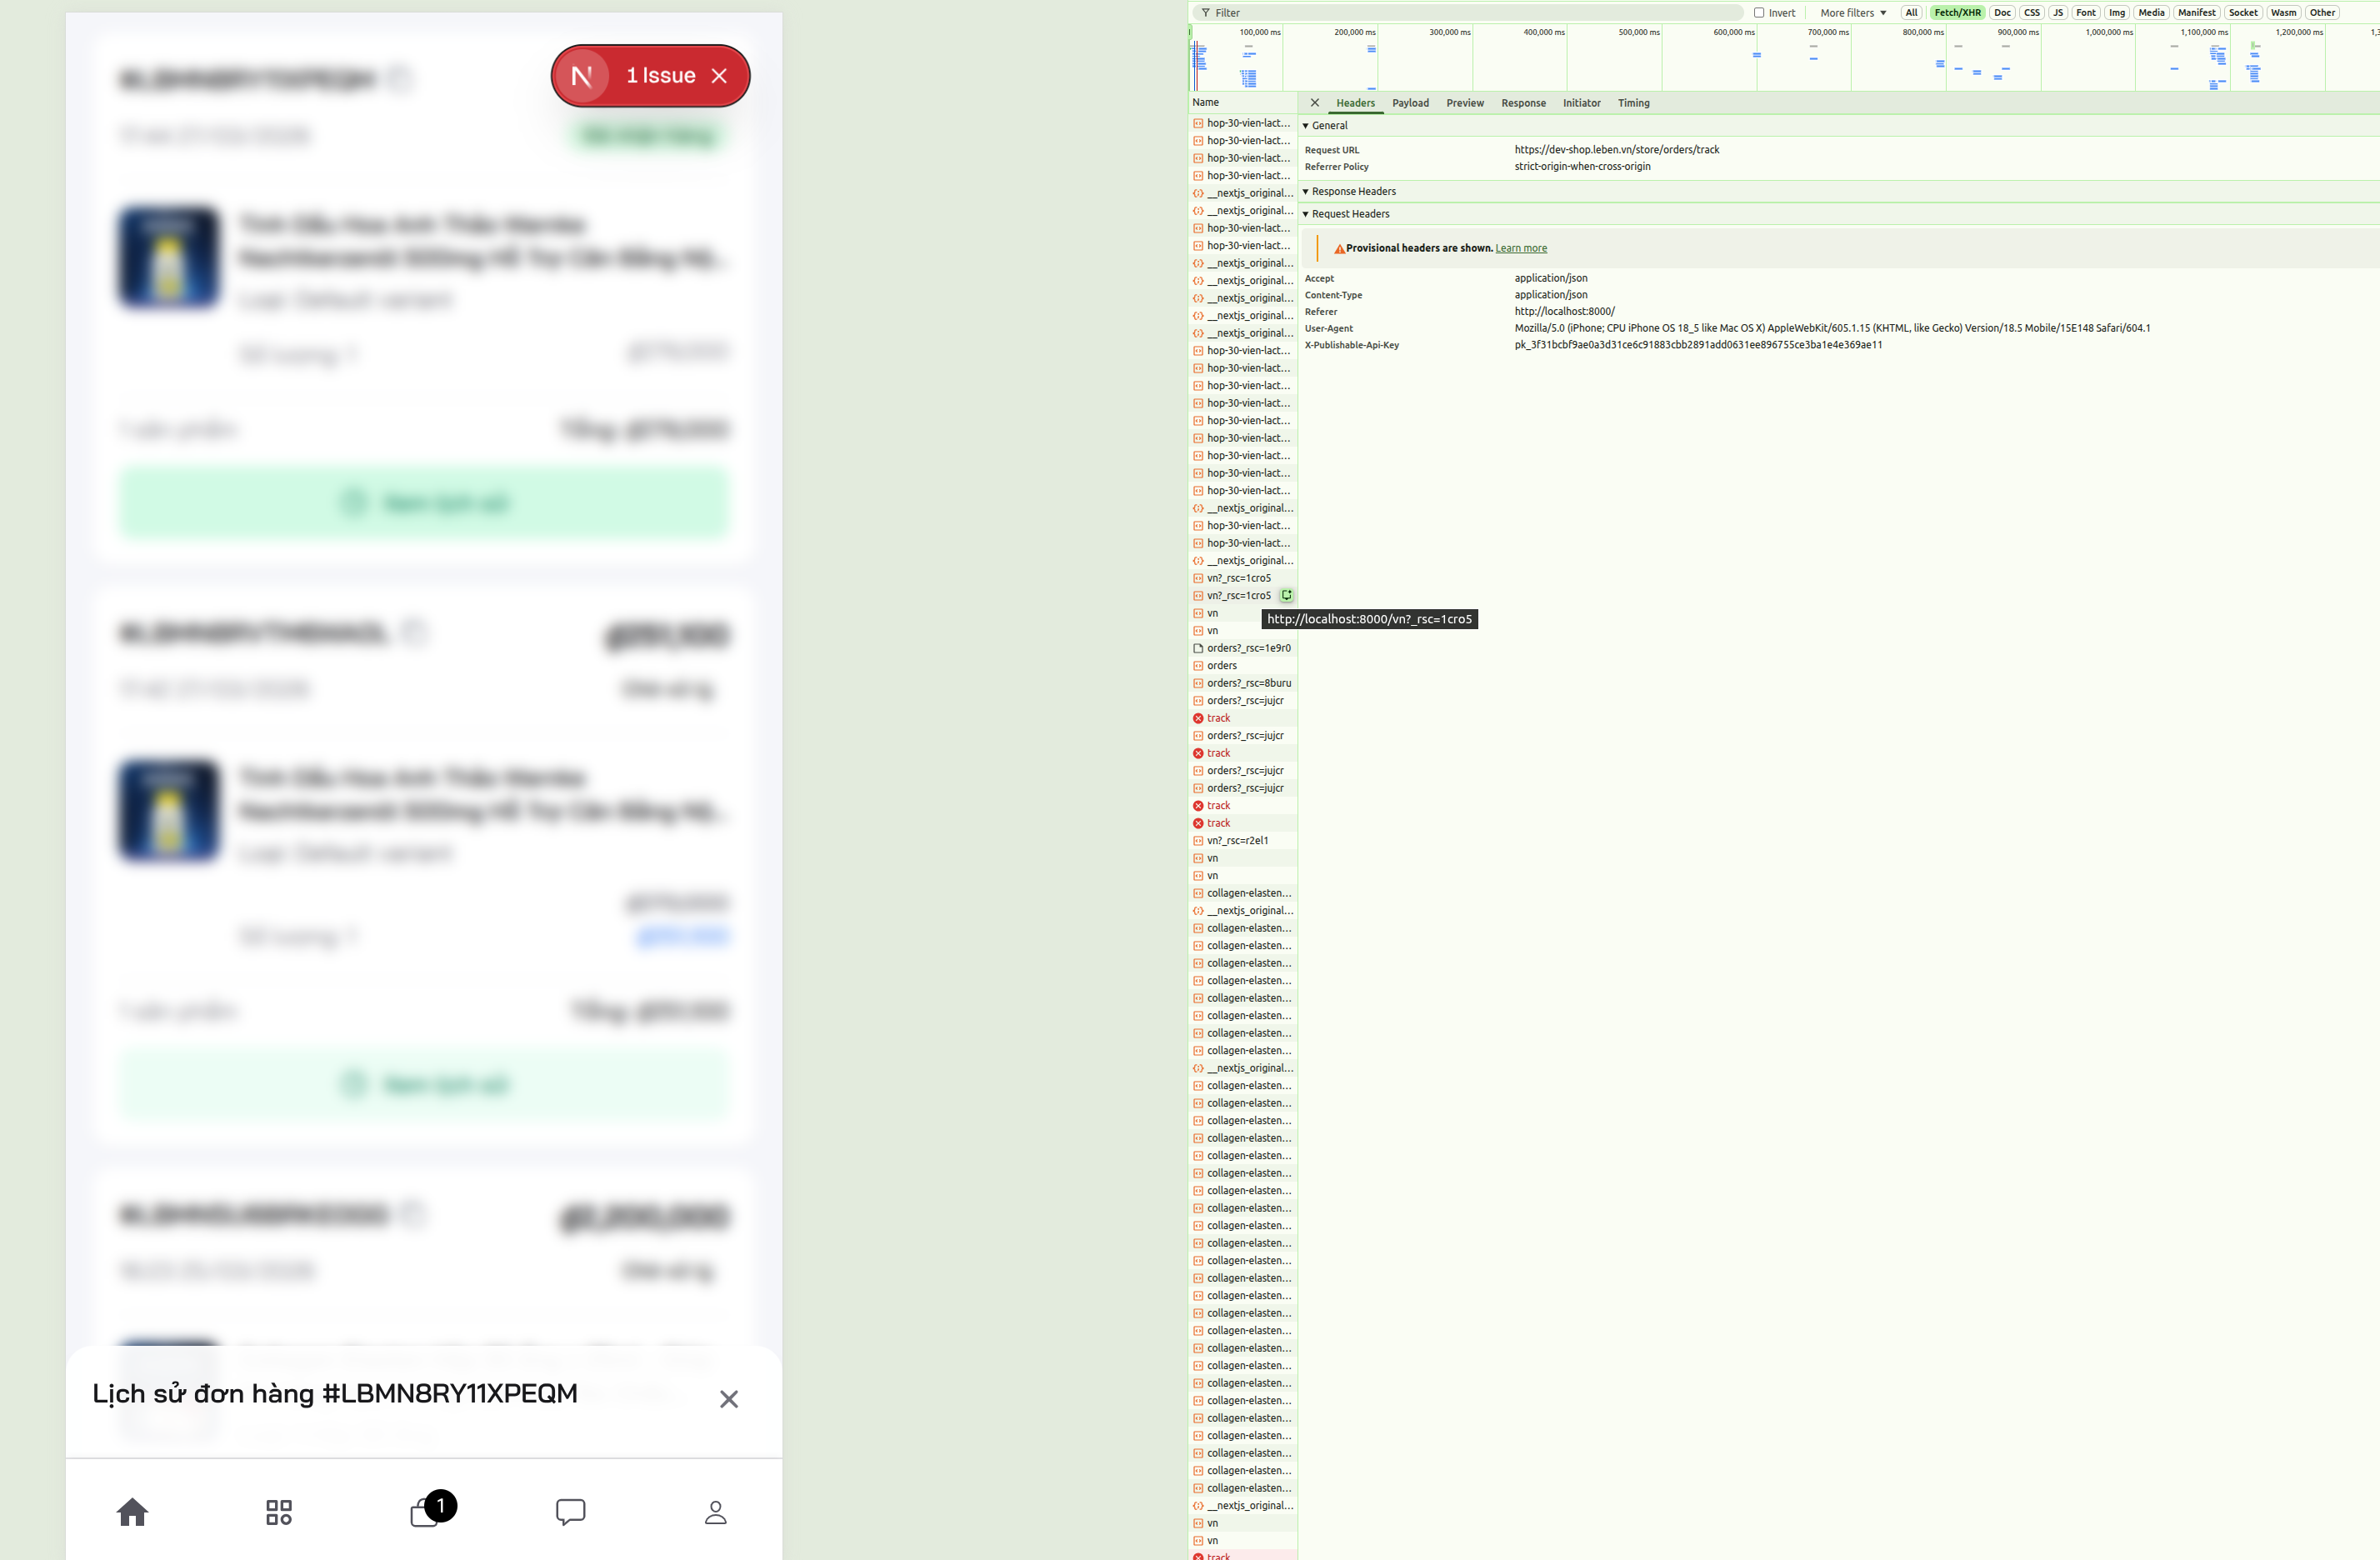Dismiss the 1 Issue badge
2380x1560 pixels.
pos(719,76)
